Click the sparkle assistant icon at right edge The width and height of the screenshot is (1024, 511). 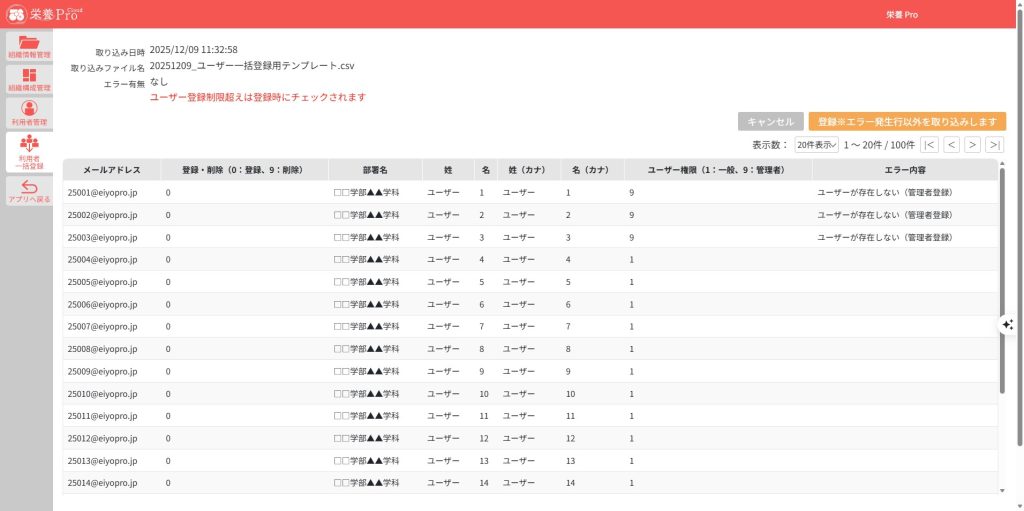(x=1007, y=324)
